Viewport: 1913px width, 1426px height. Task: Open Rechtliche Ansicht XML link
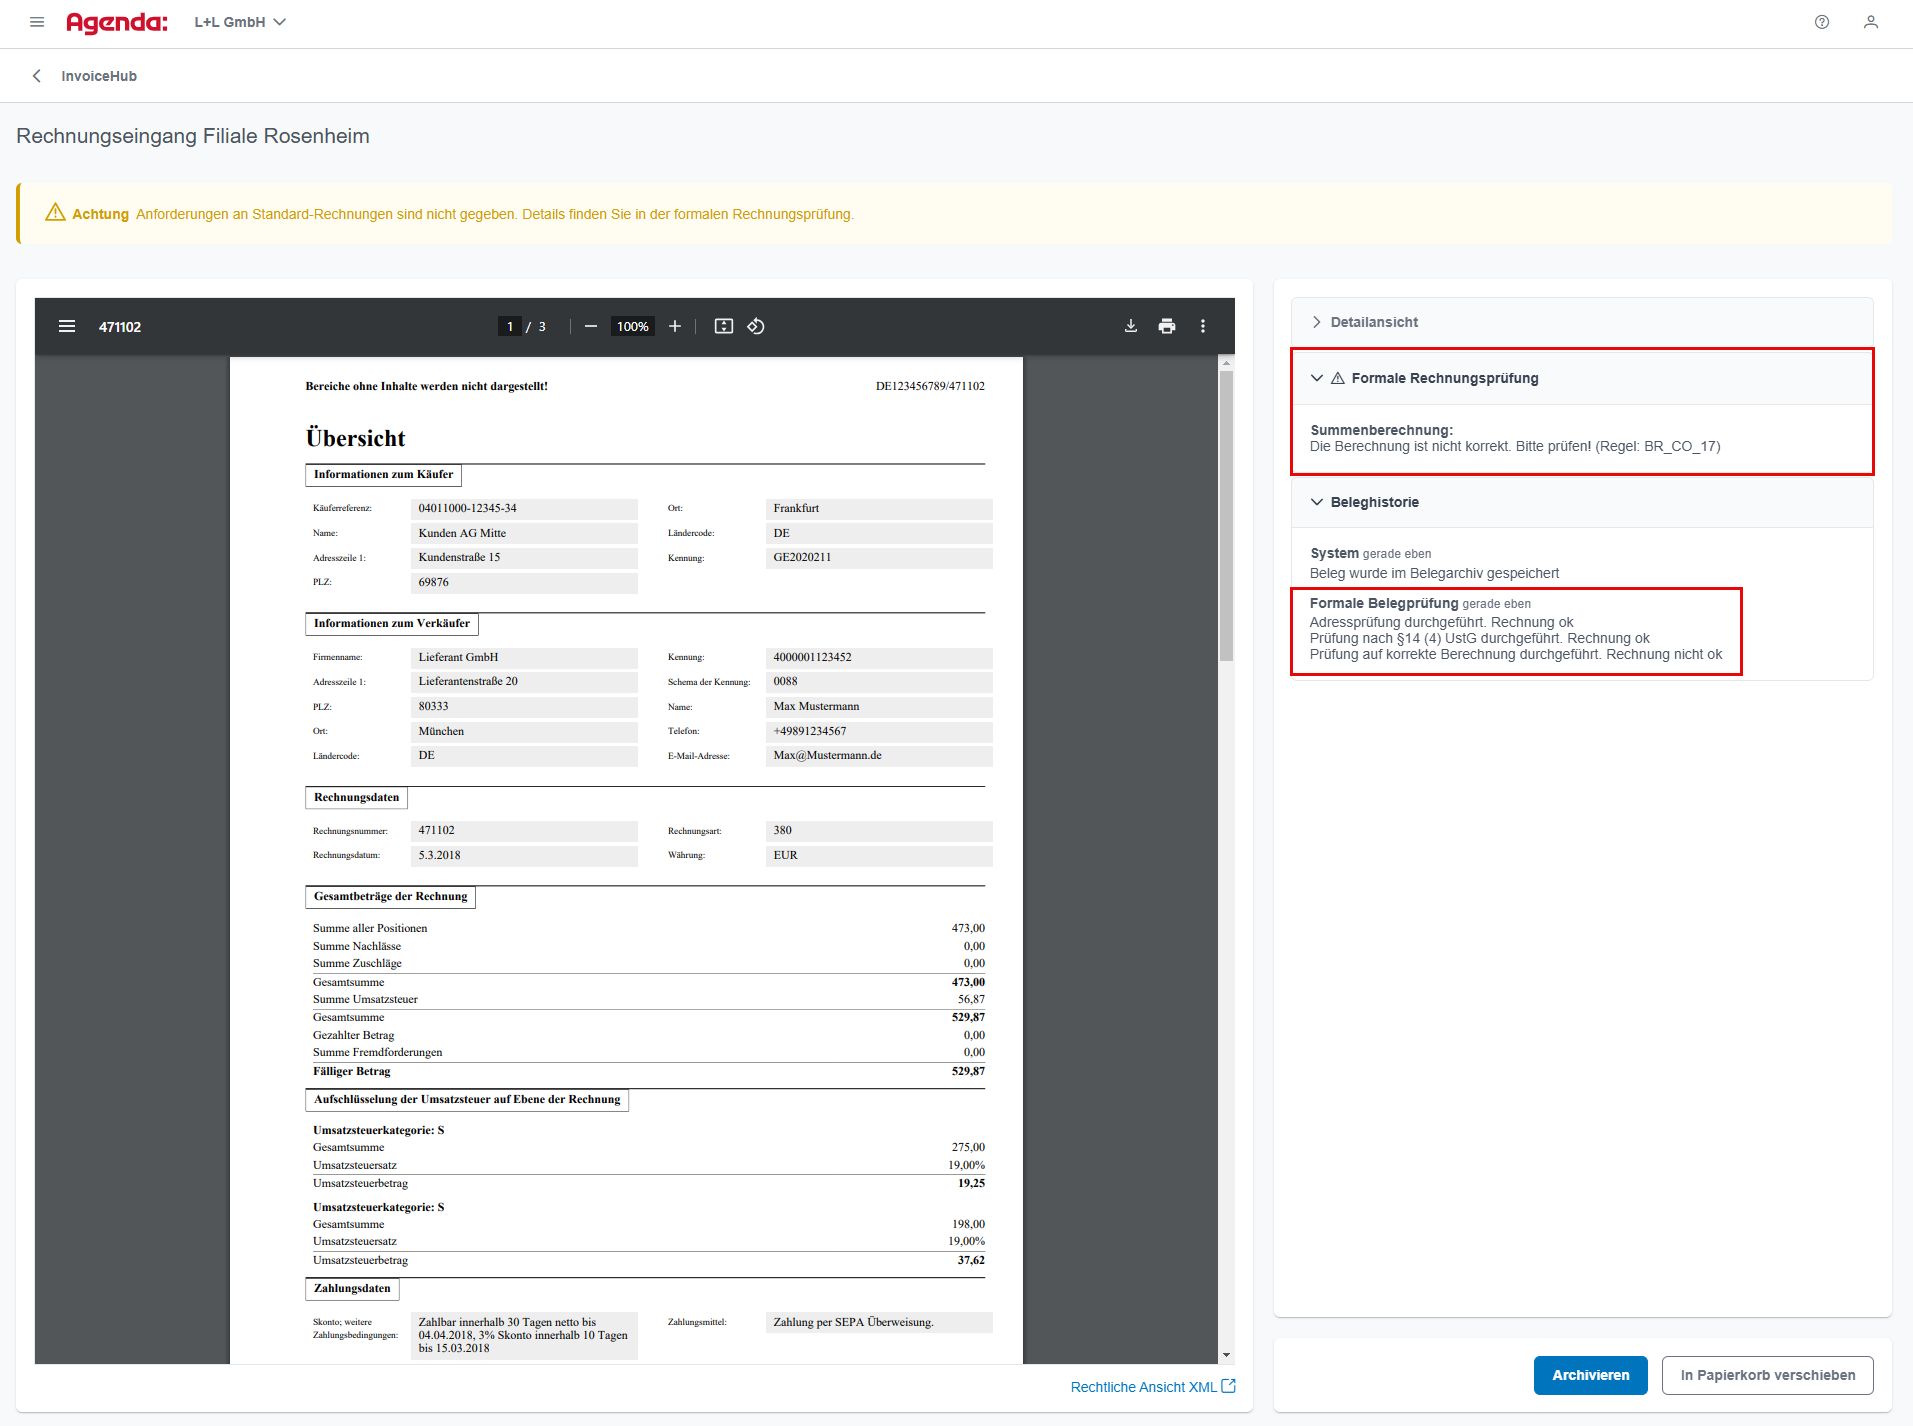coord(1153,1387)
